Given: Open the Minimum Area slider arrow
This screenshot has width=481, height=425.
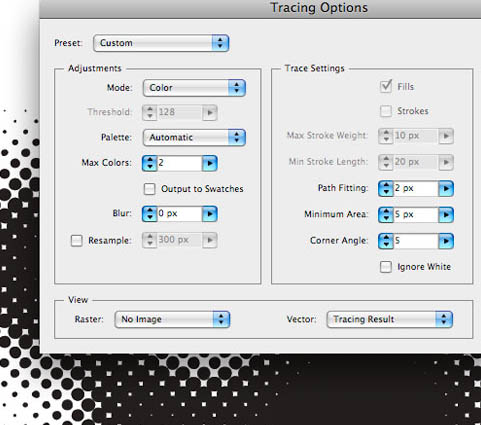Looking at the screenshot, I should [446, 215].
